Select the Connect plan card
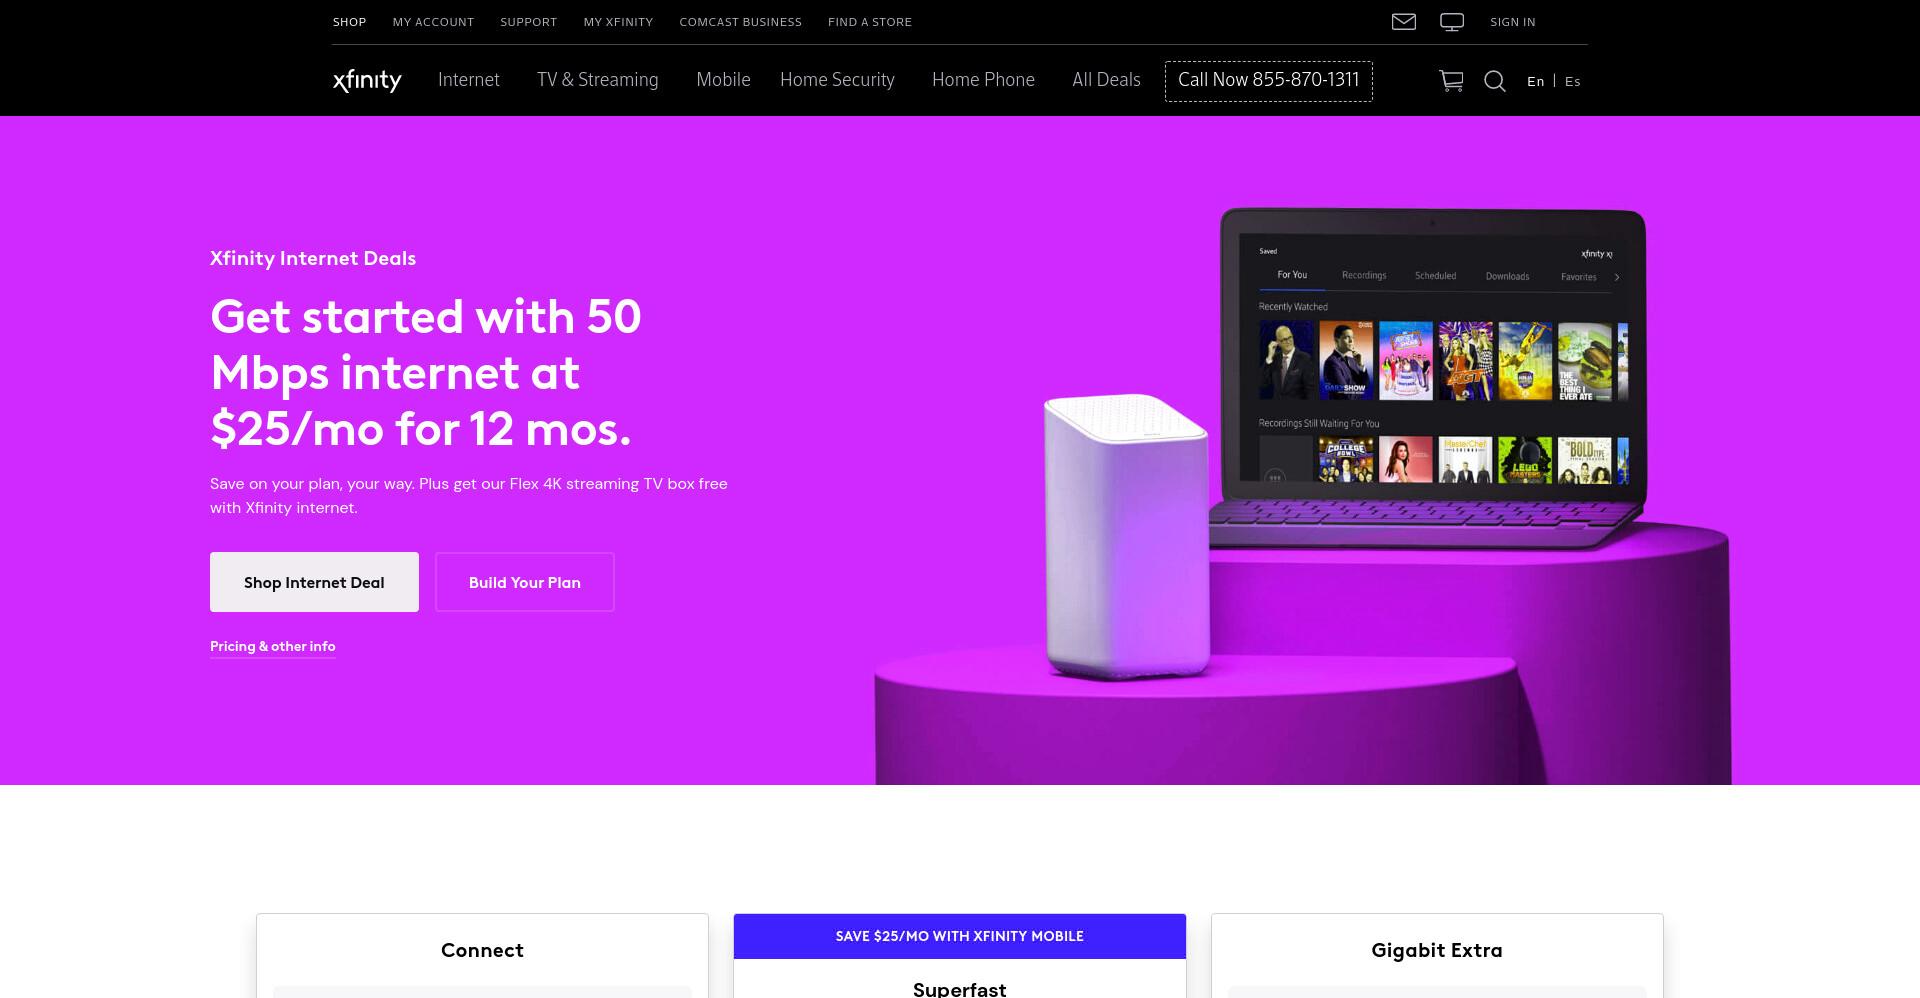Viewport: 1920px width, 998px height. [x=482, y=955]
